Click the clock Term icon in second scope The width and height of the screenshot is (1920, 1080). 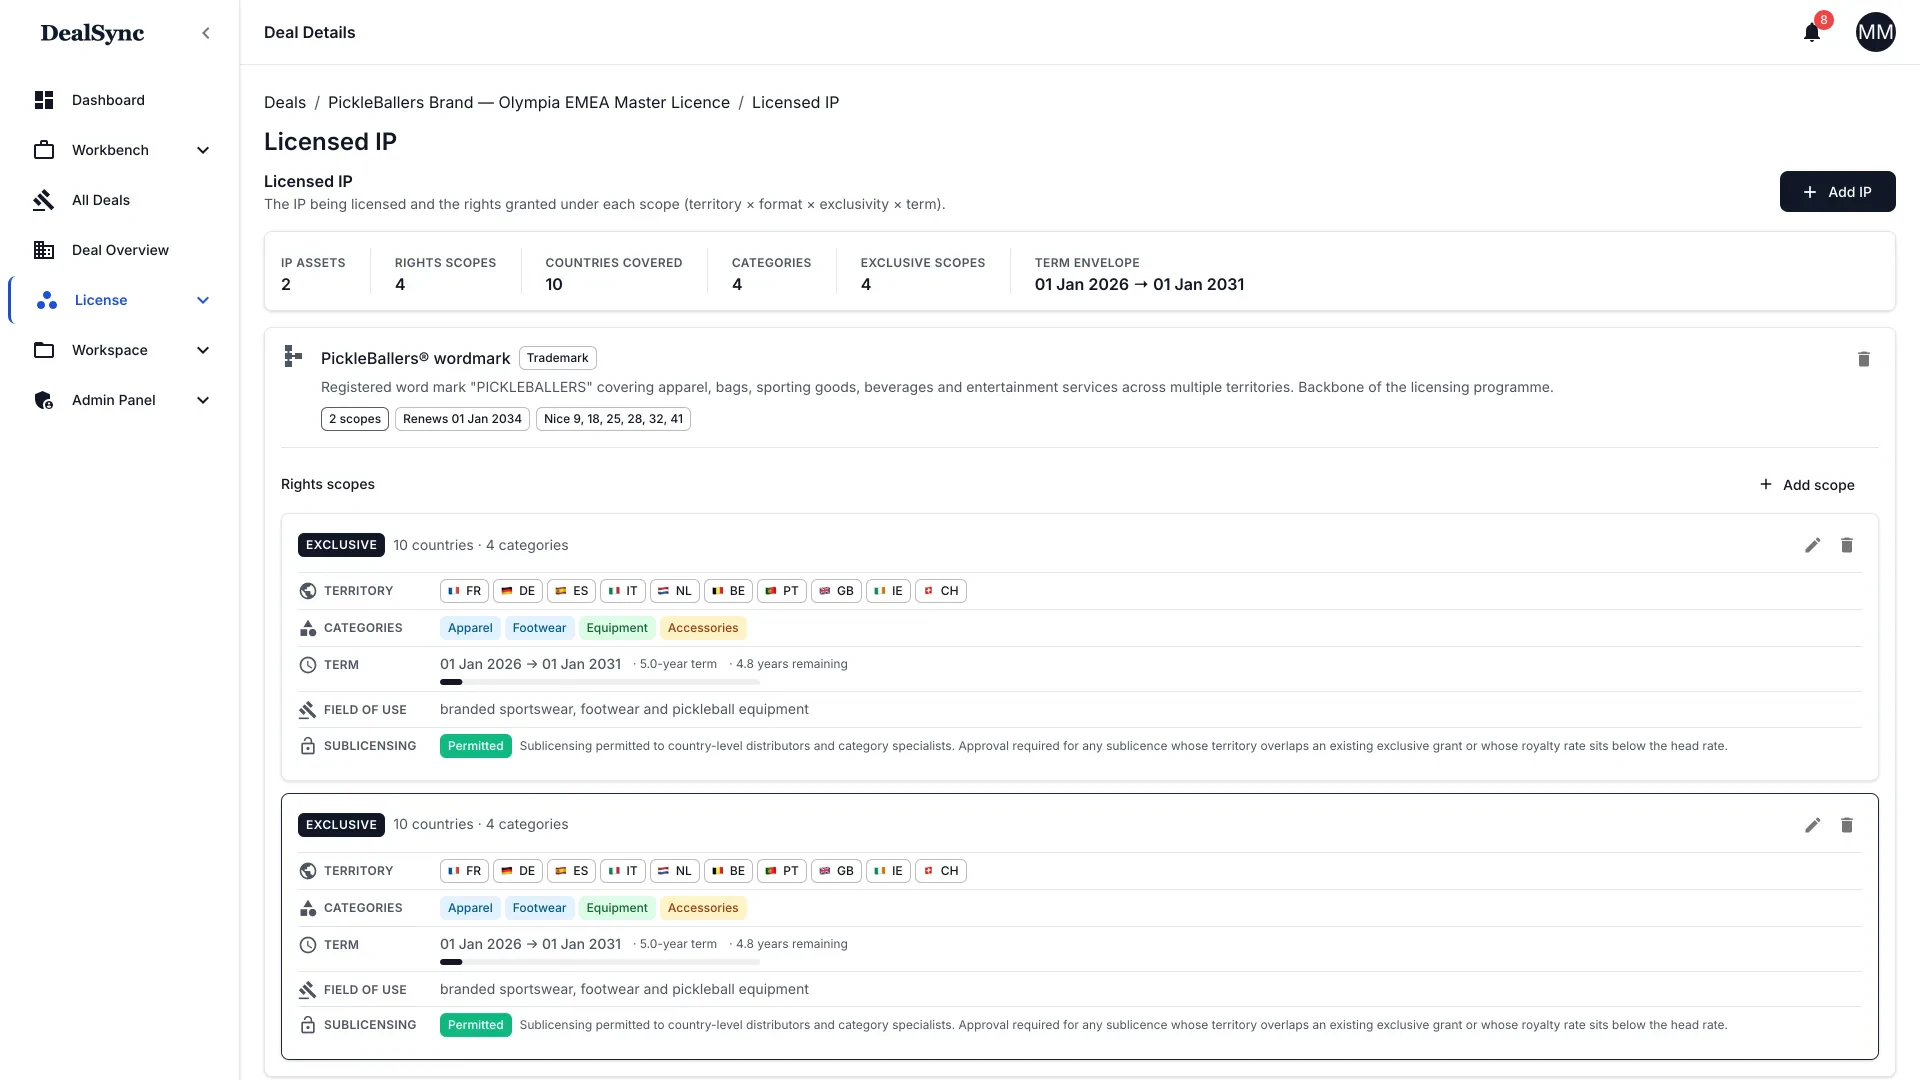tap(308, 945)
